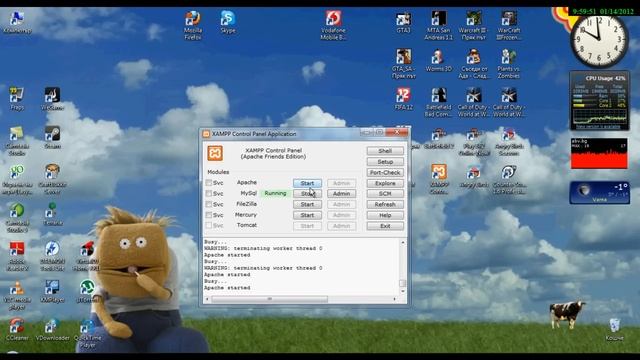
Task: Select the KMPlayer desktop icon
Action: (x=52, y=291)
